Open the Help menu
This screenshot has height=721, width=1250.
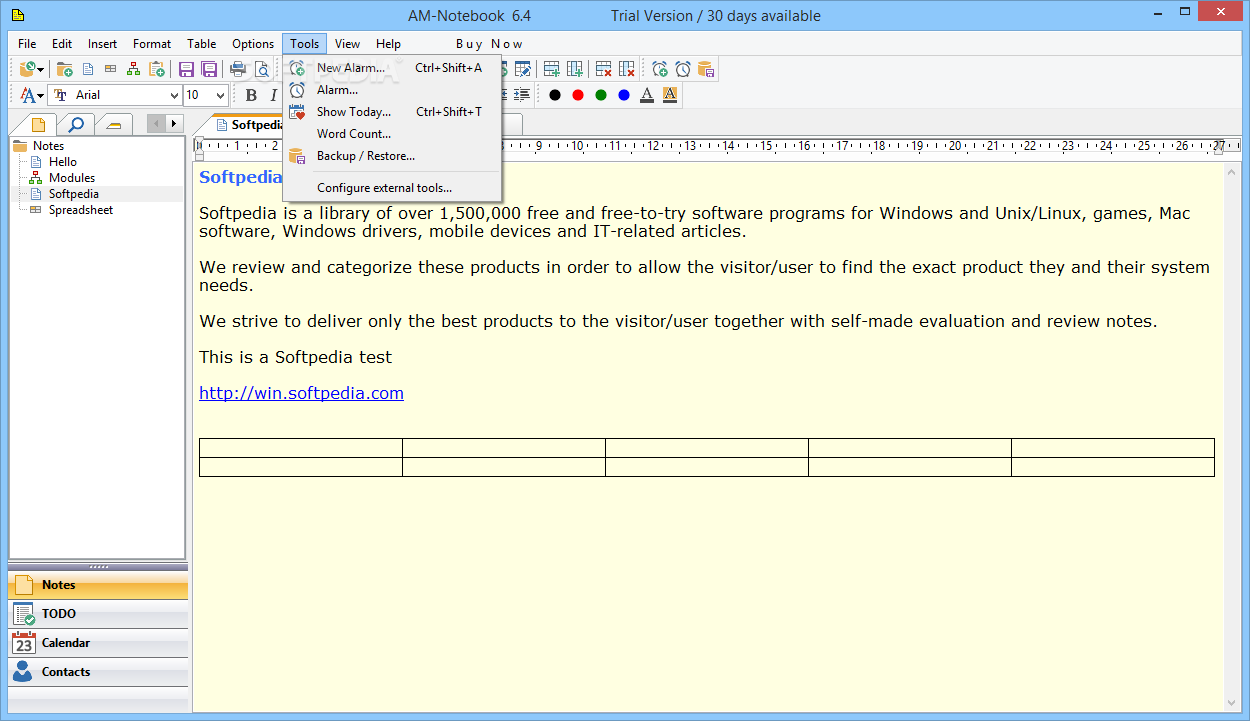click(389, 44)
